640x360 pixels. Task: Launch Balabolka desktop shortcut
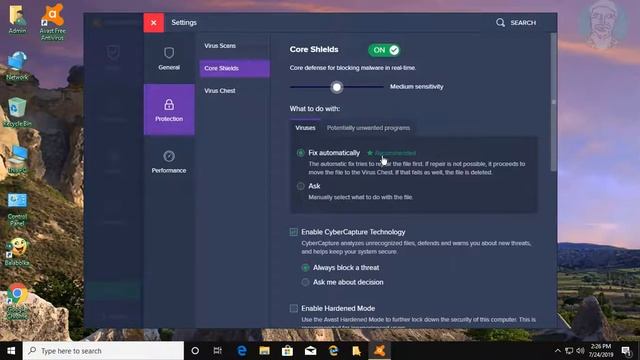(17, 252)
